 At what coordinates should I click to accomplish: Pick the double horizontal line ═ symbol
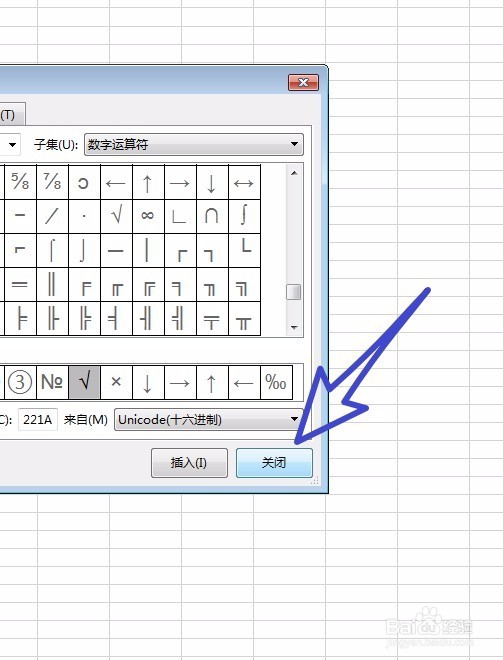tap(21, 285)
